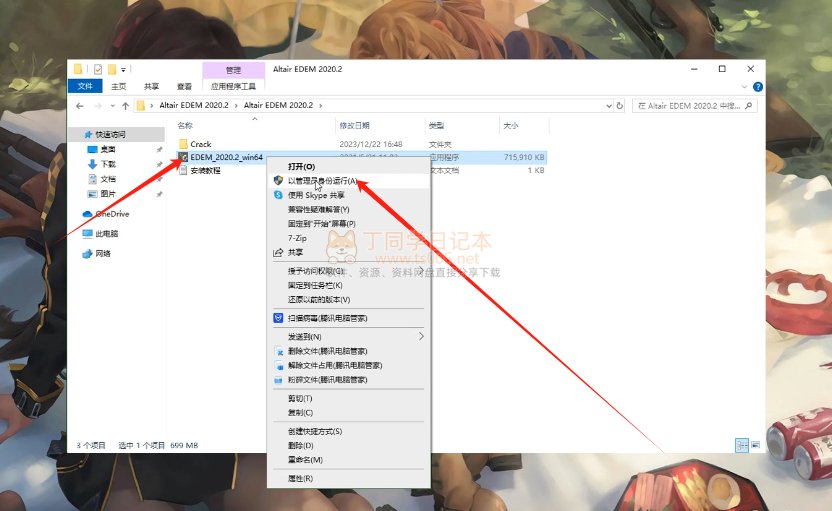Switch to details view icon in status bar
This screenshot has width=832, height=511.
pyautogui.click(x=742, y=445)
